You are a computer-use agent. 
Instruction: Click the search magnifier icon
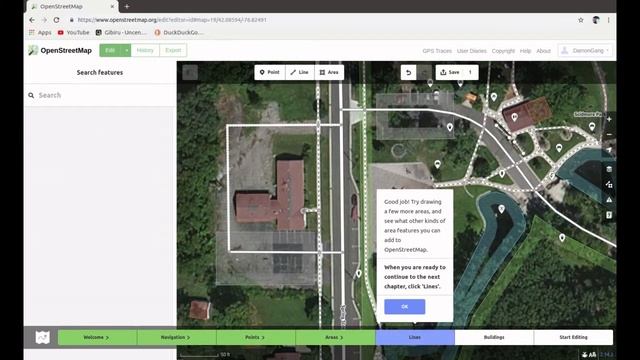[x=31, y=95]
